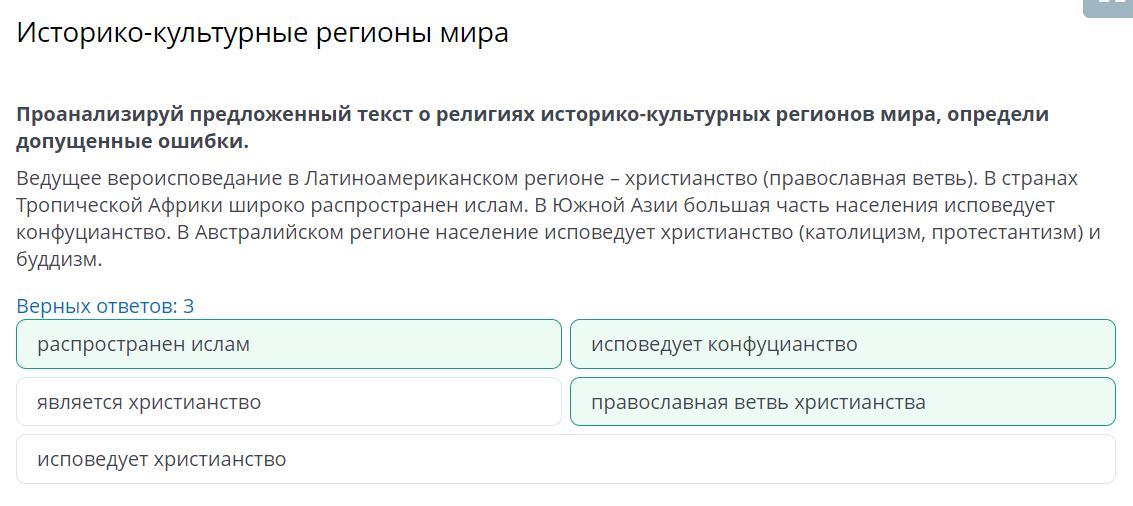1133x506 pixels.
Task: Uncheck the option "православная ветвь христианства"
Action: tap(842, 402)
